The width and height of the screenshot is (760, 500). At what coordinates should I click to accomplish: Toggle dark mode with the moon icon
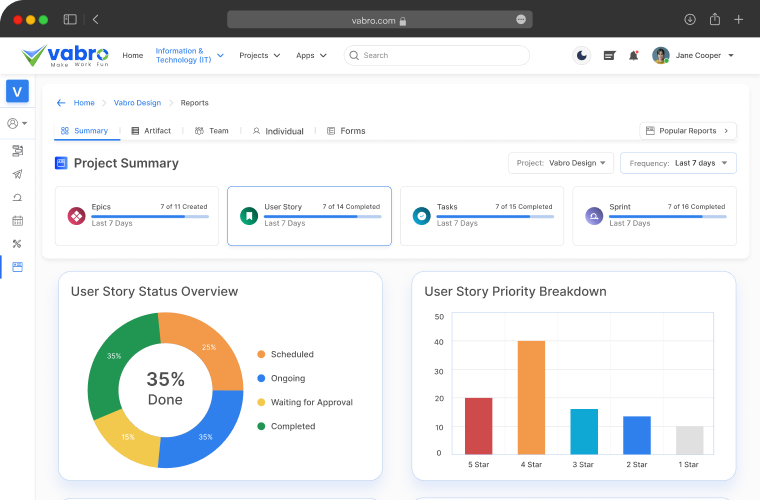point(582,55)
